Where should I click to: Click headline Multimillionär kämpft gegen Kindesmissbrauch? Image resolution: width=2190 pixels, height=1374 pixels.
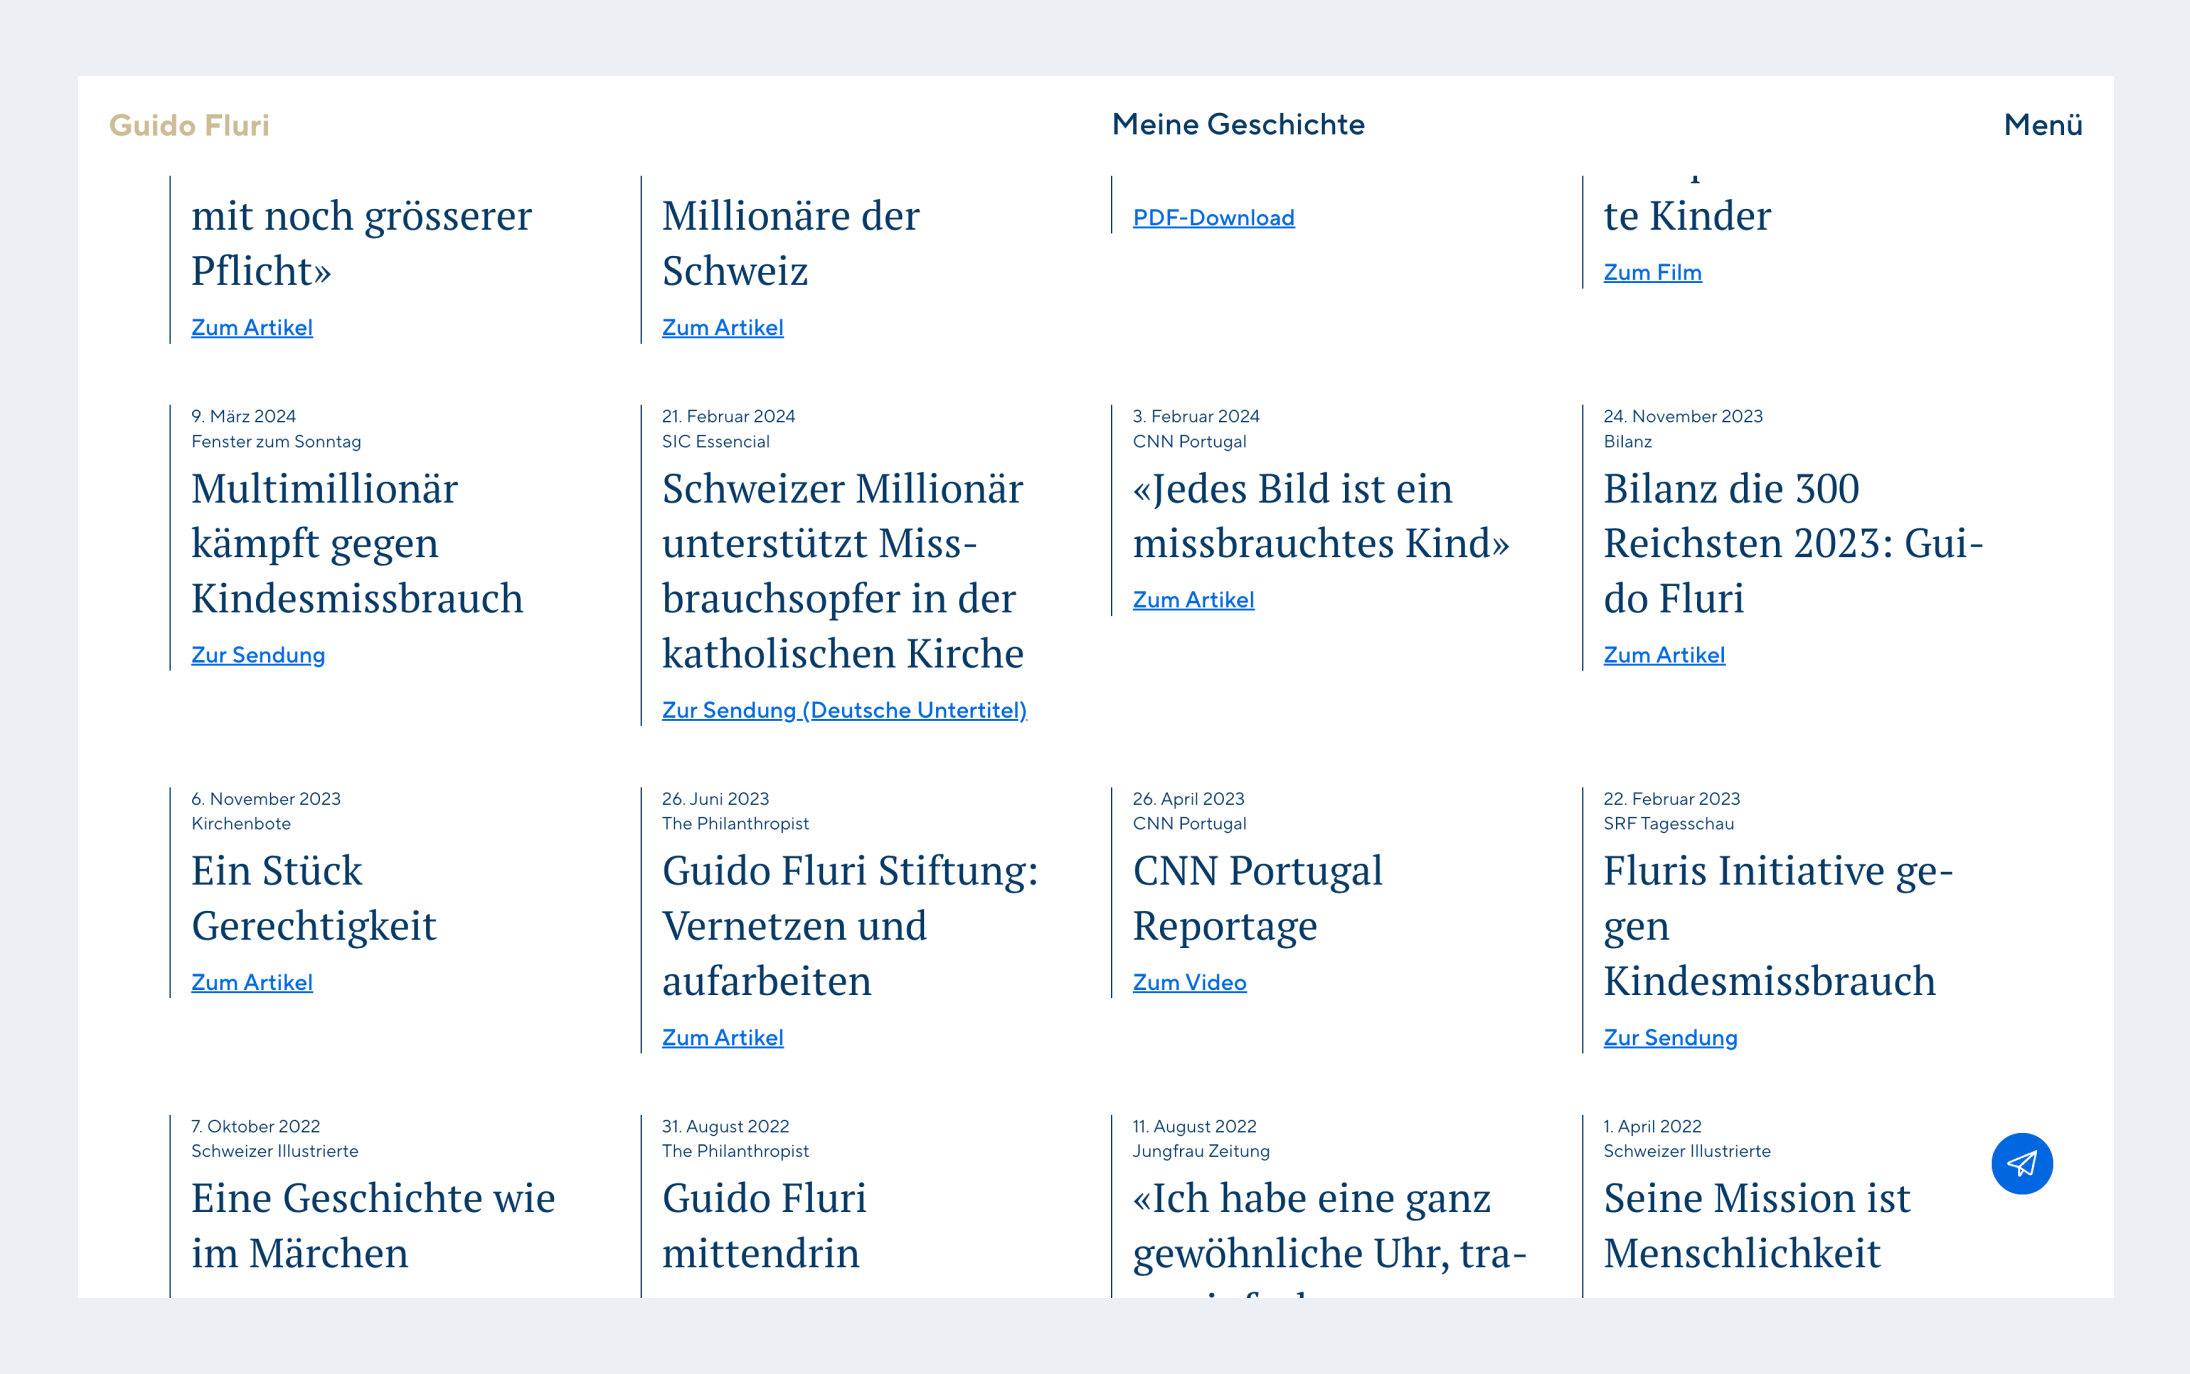pyautogui.click(x=357, y=543)
